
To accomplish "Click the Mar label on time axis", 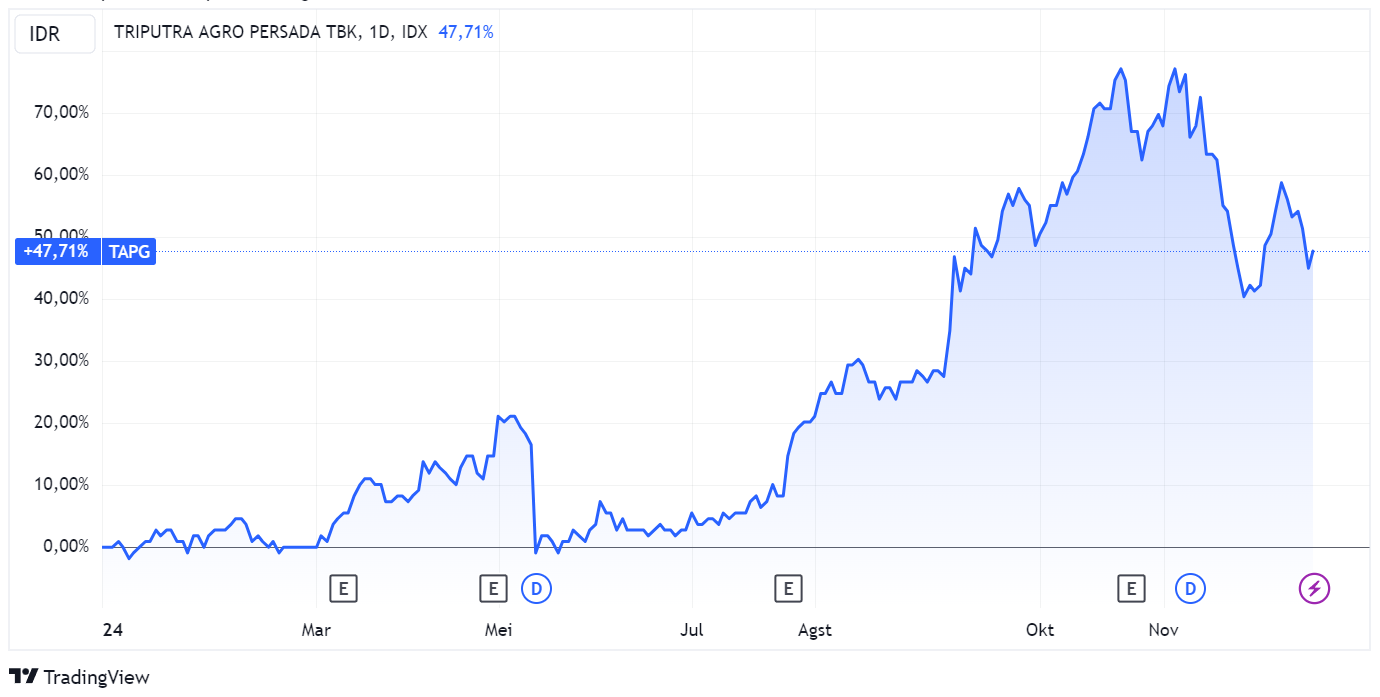I will pos(316,630).
